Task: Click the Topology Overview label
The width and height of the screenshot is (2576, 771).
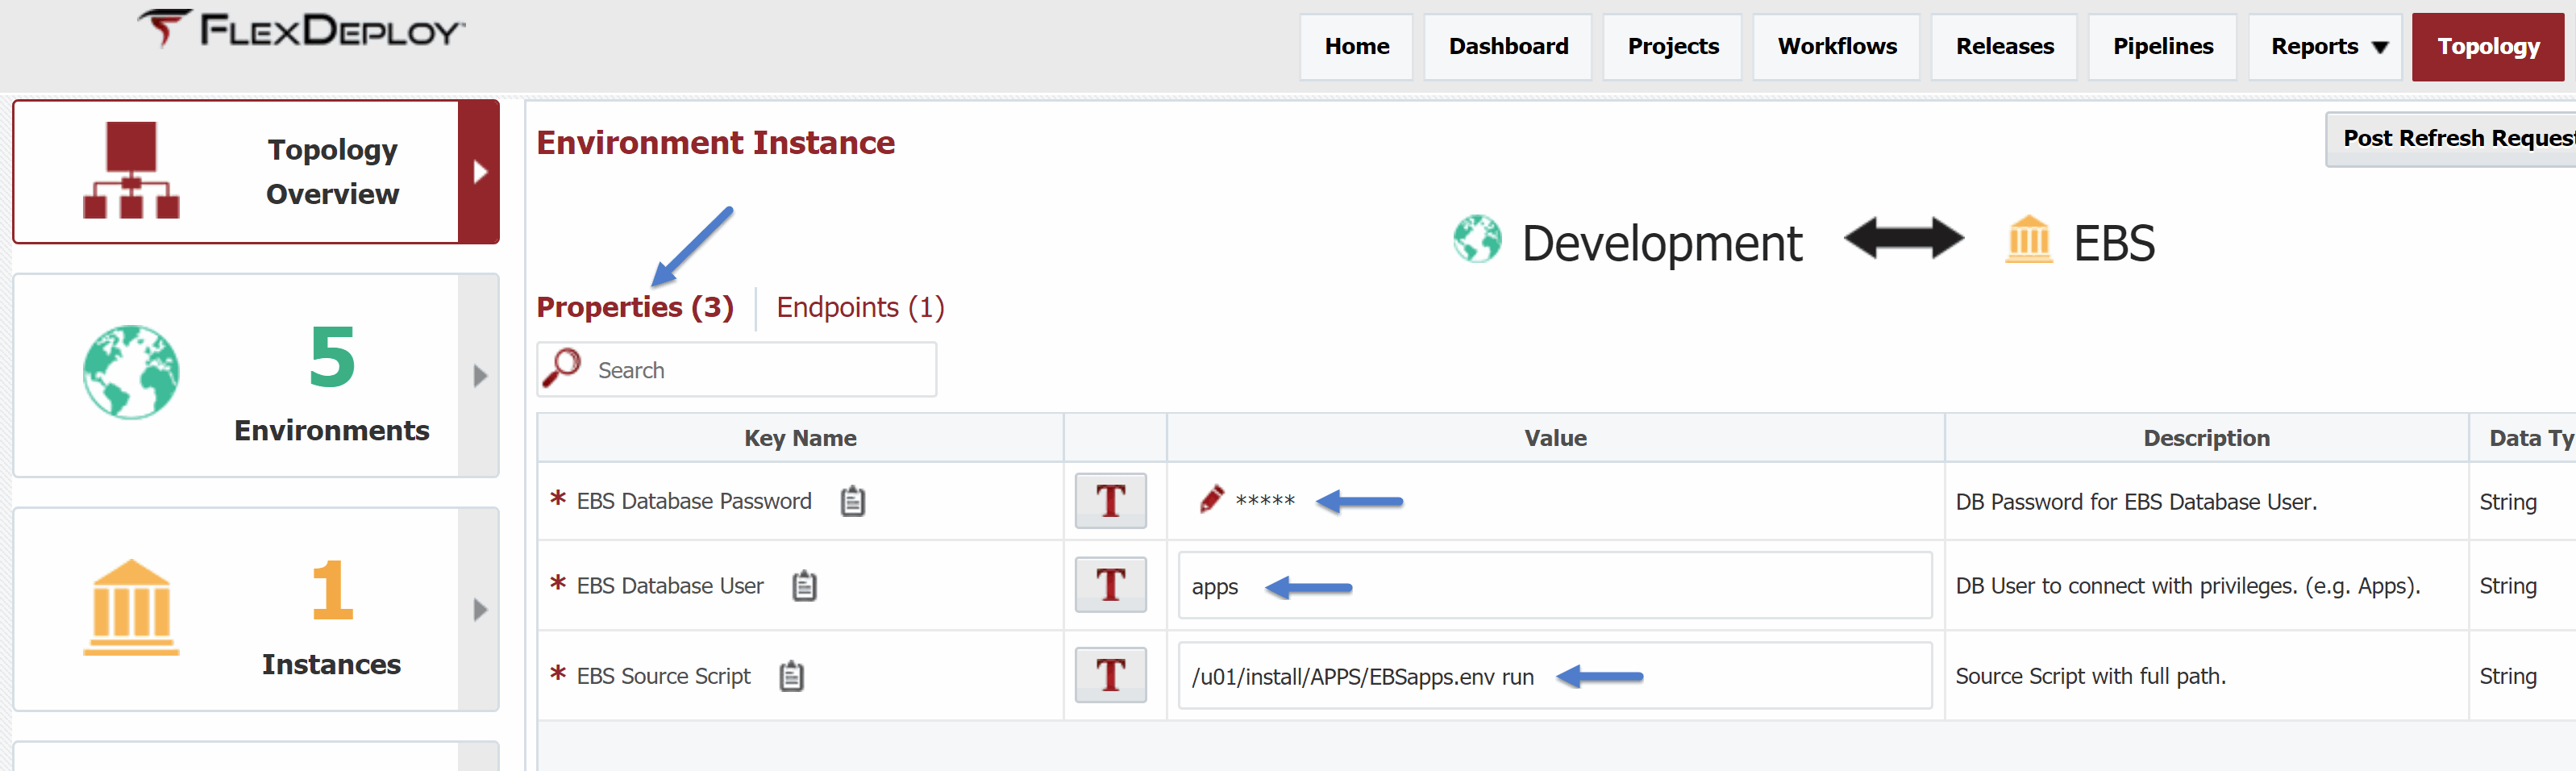Action: (x=332, y=171)
